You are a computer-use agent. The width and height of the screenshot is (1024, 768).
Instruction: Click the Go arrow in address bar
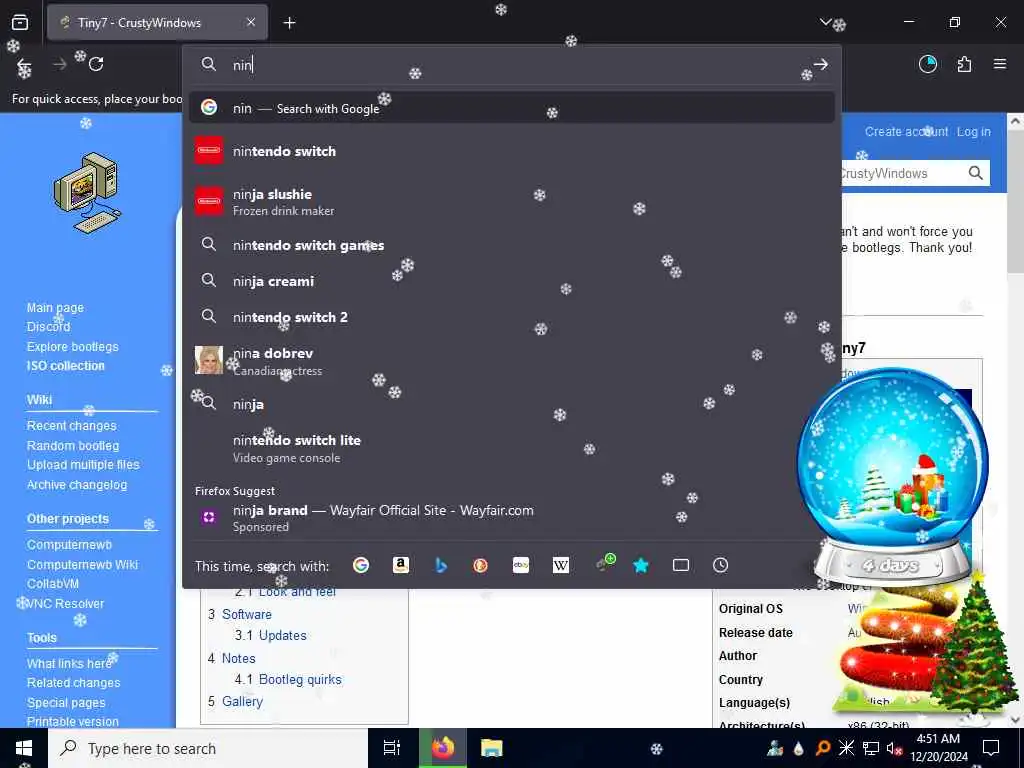click(x=821, y=64)
